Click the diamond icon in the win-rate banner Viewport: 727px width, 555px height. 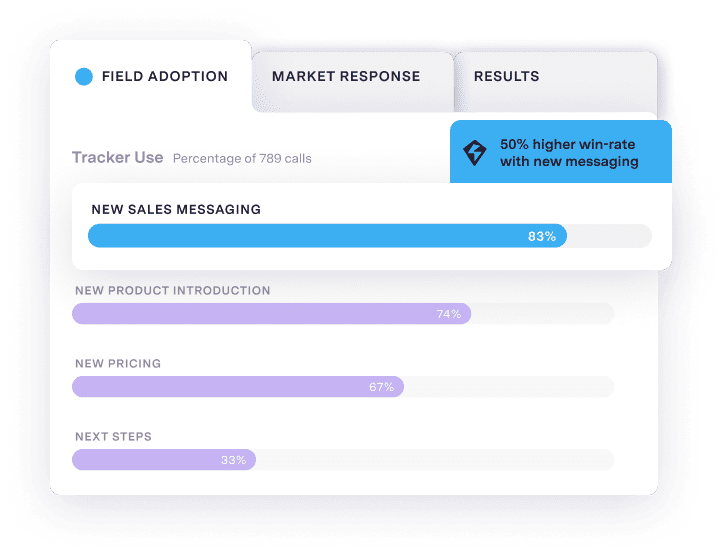coord(474,152)
